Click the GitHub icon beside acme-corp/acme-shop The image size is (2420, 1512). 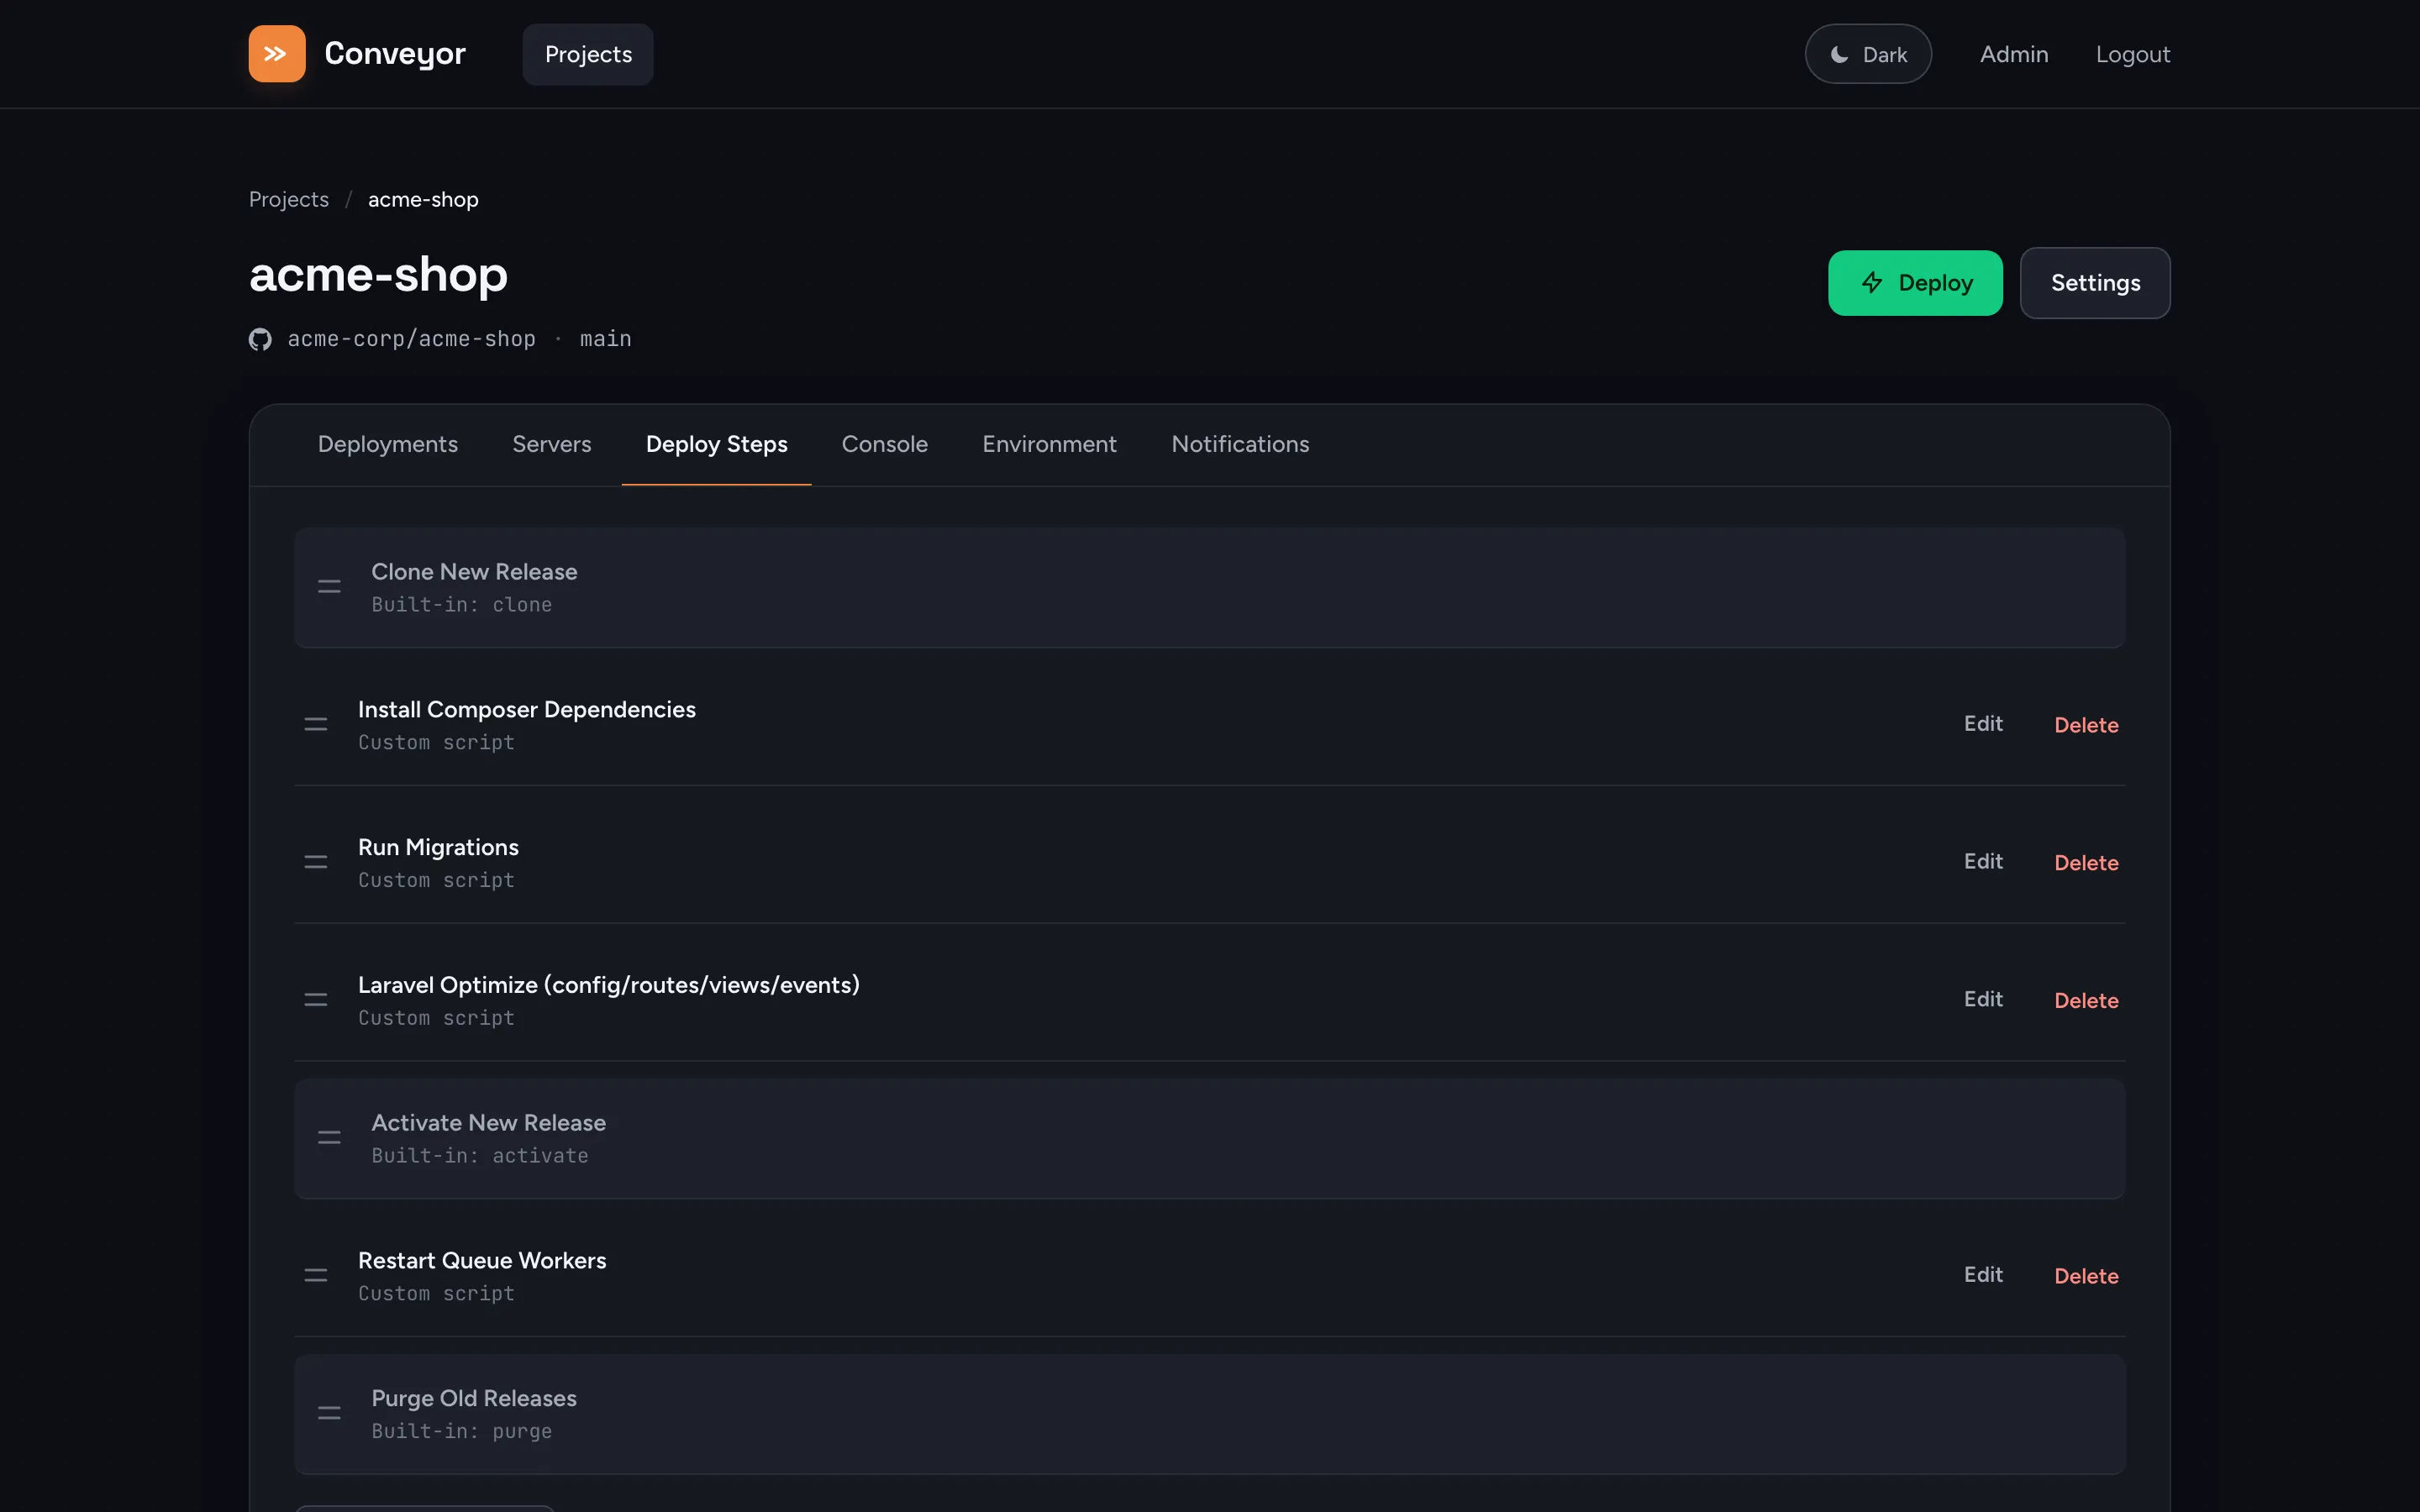(260, 340)
